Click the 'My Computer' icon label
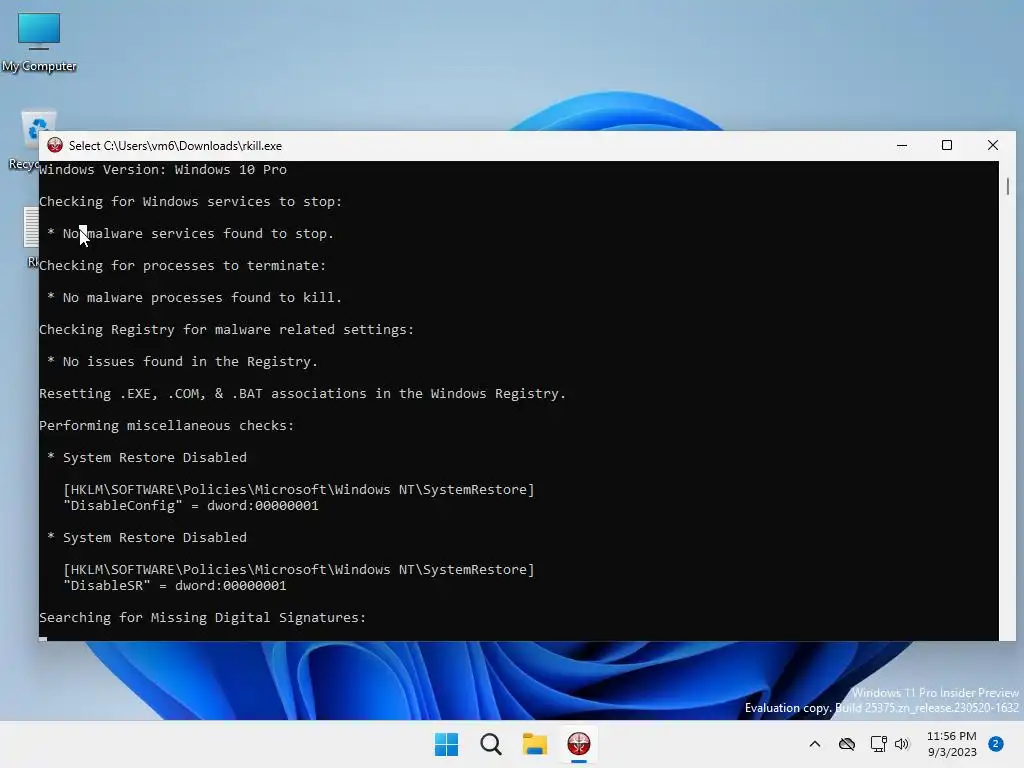 pyautogui.click(x=39, y=66)
